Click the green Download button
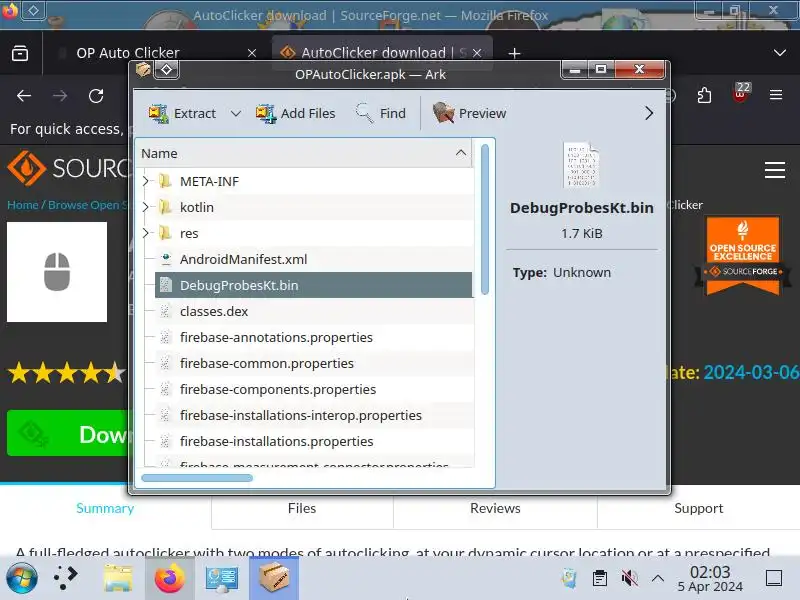 (x=68, y=433)
